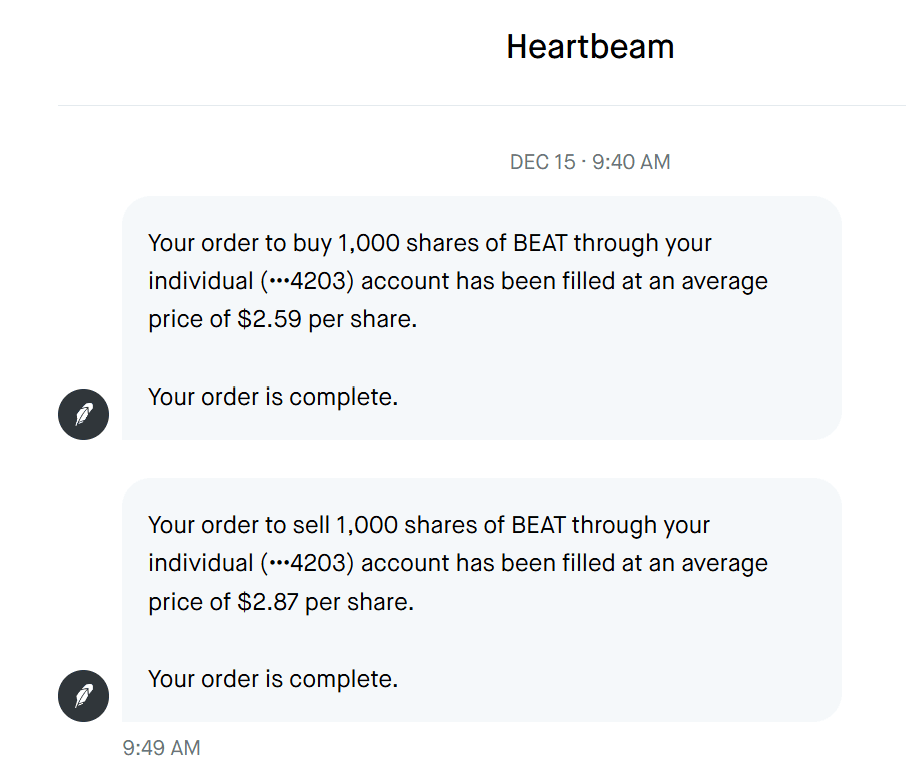The image size is (906, 772).
Task: Click account number 4203 in buy message
Action: [x=319, y=282]
